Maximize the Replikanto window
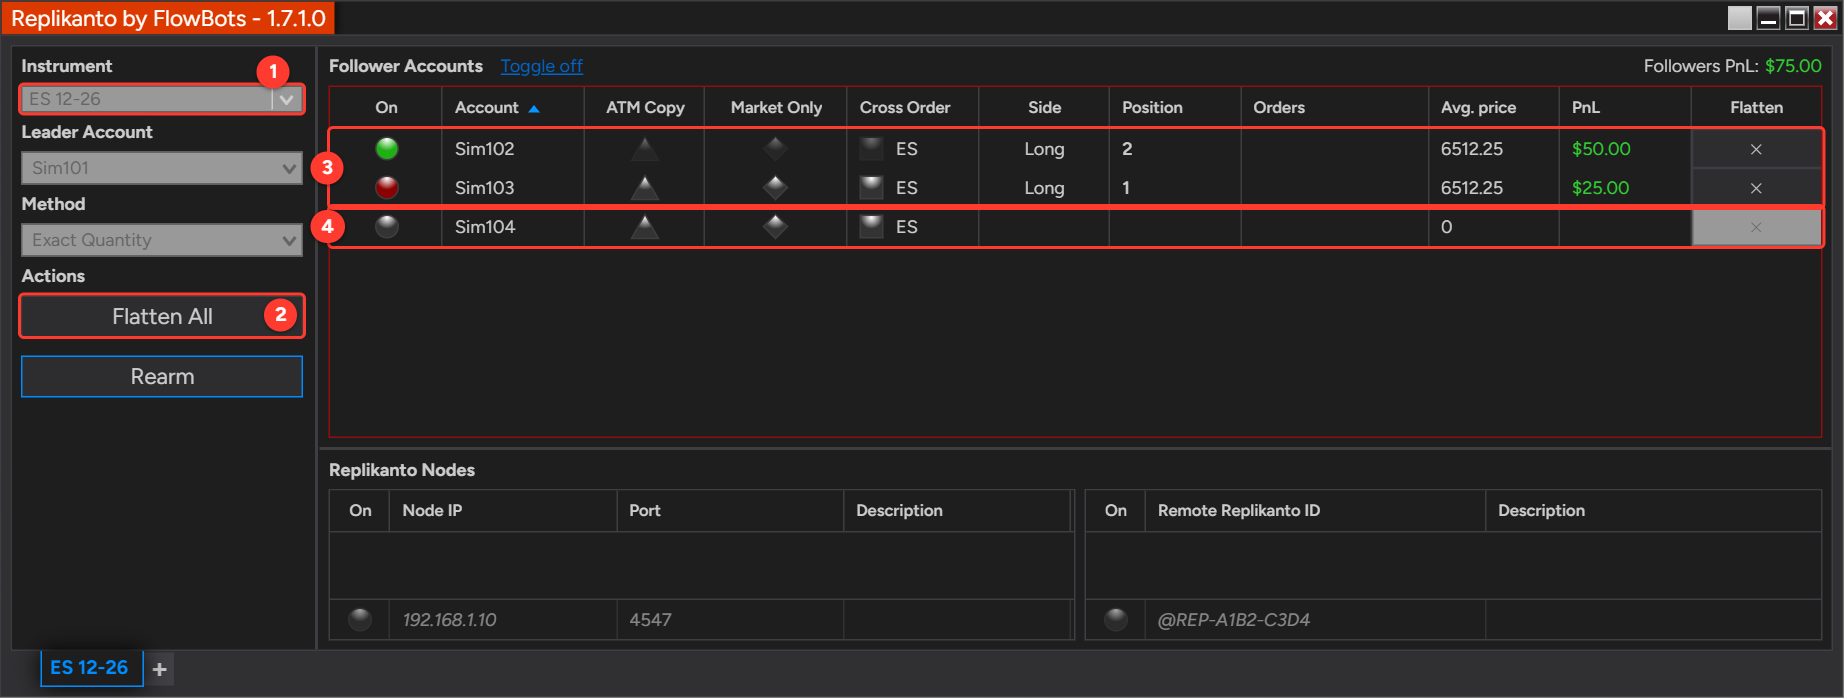The height and width of the screenshot is (698, 1844). click(1797, 18)
